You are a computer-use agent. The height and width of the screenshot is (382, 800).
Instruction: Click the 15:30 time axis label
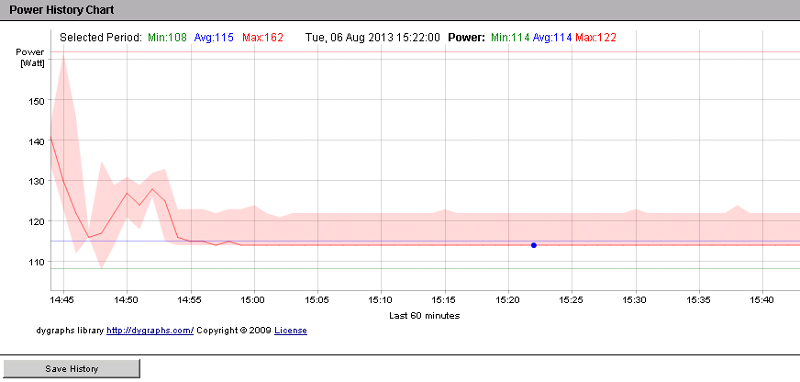[x=636, y=301]
